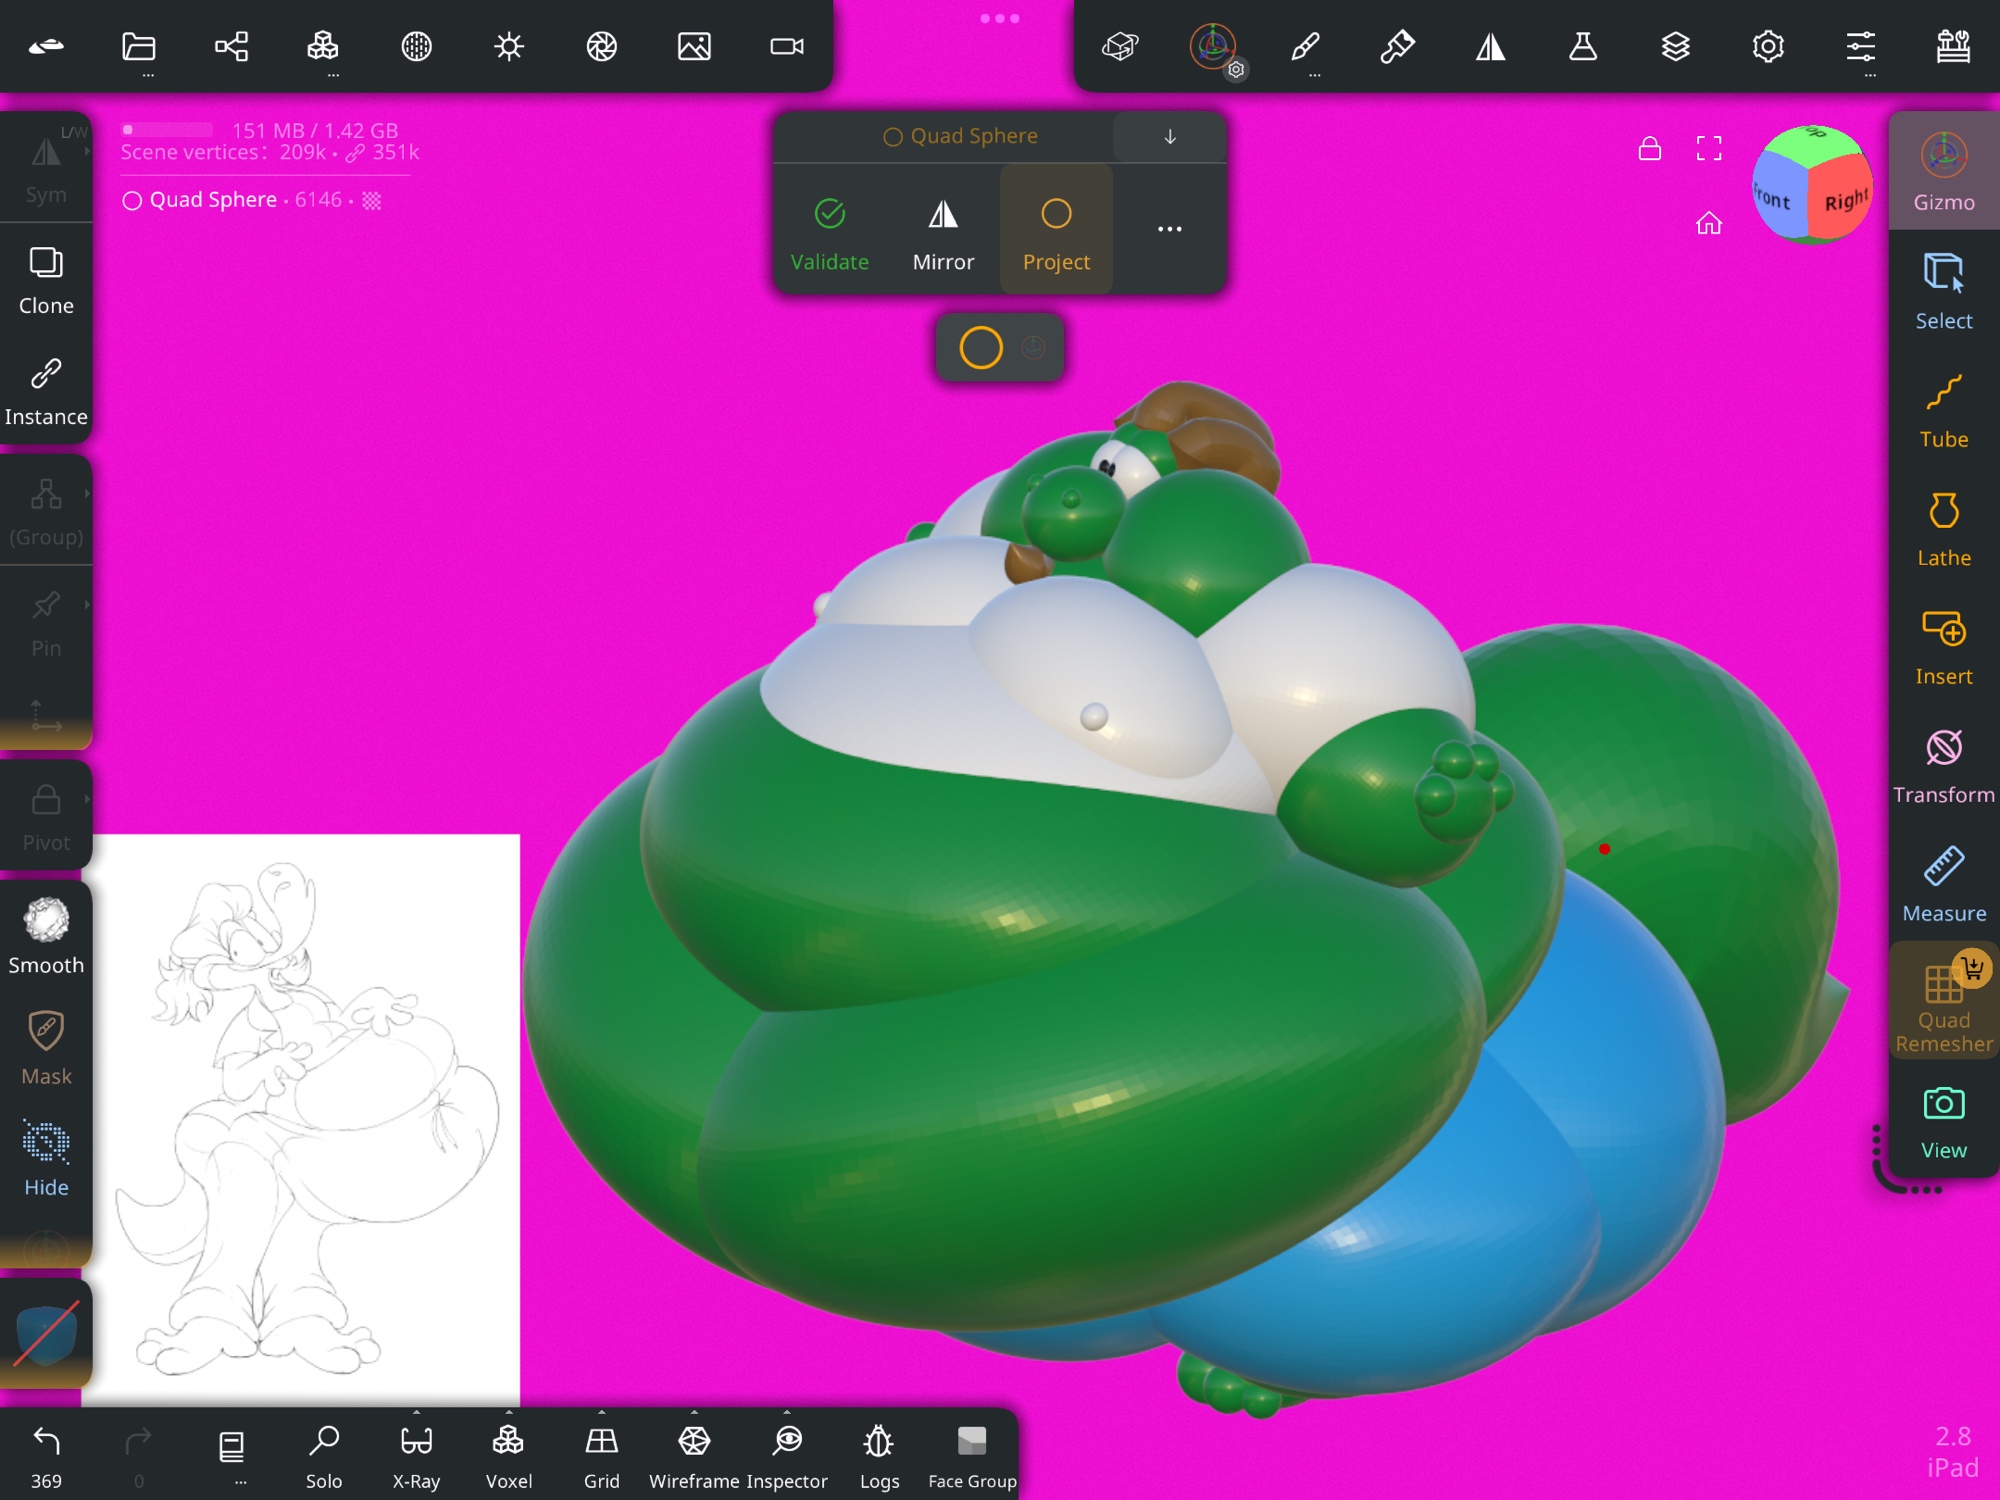
Task: Select the Tube tool
Action: (1943, 411)
